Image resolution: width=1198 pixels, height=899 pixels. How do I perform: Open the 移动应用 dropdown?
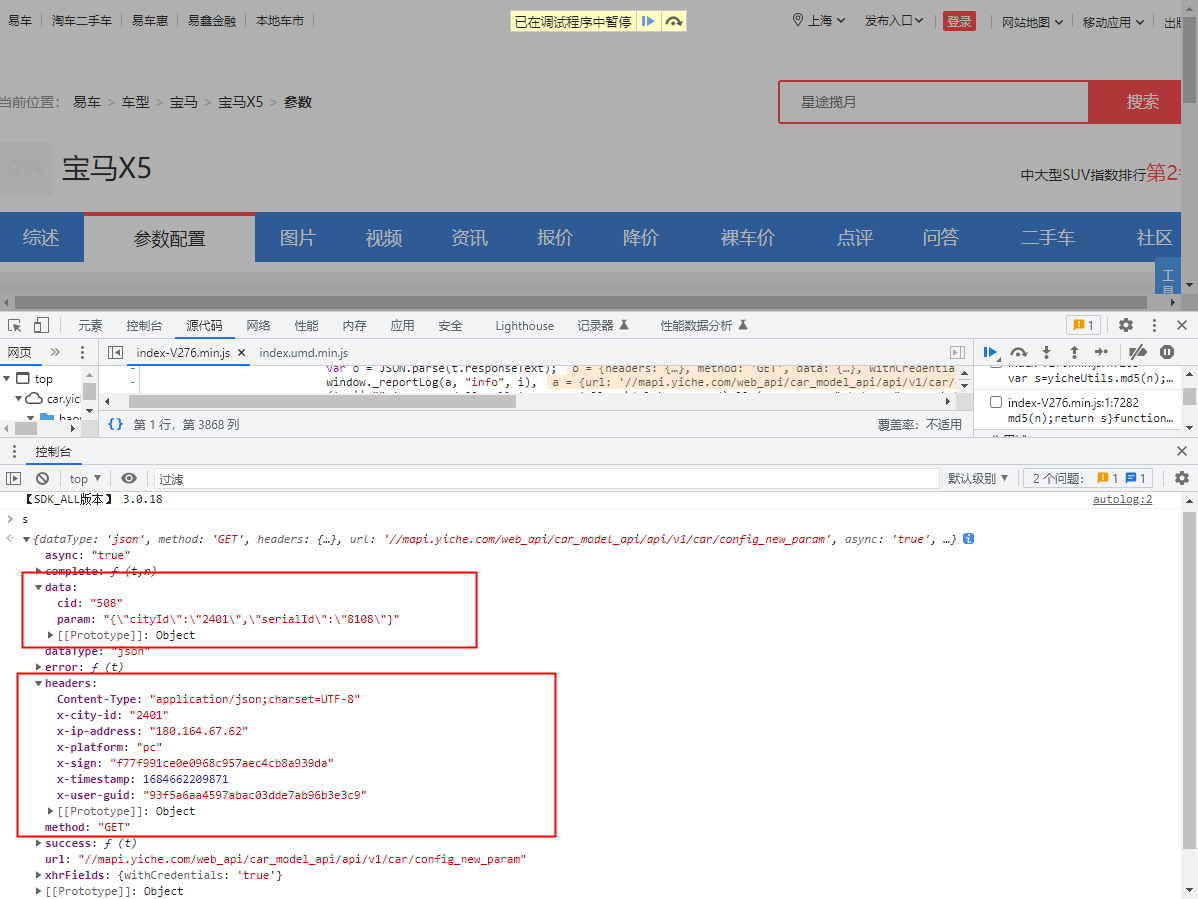tap(1113, 22)
